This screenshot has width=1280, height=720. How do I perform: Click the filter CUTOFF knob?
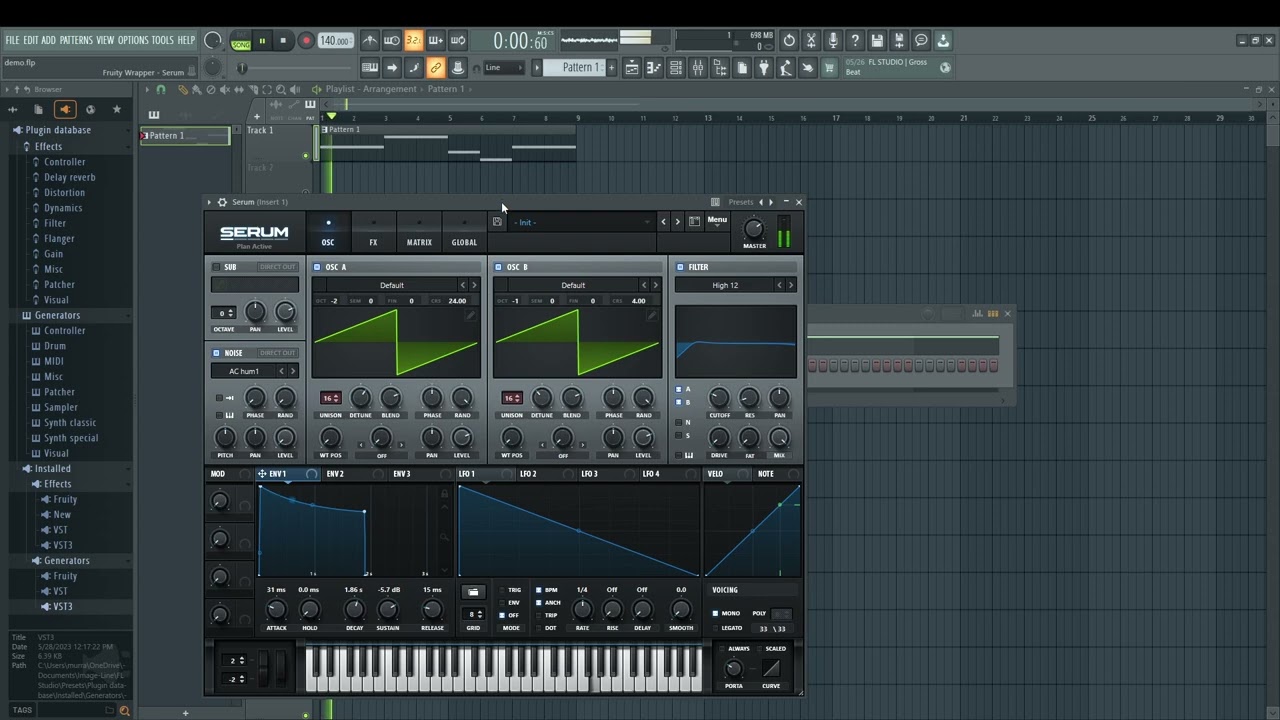(719, 399)
